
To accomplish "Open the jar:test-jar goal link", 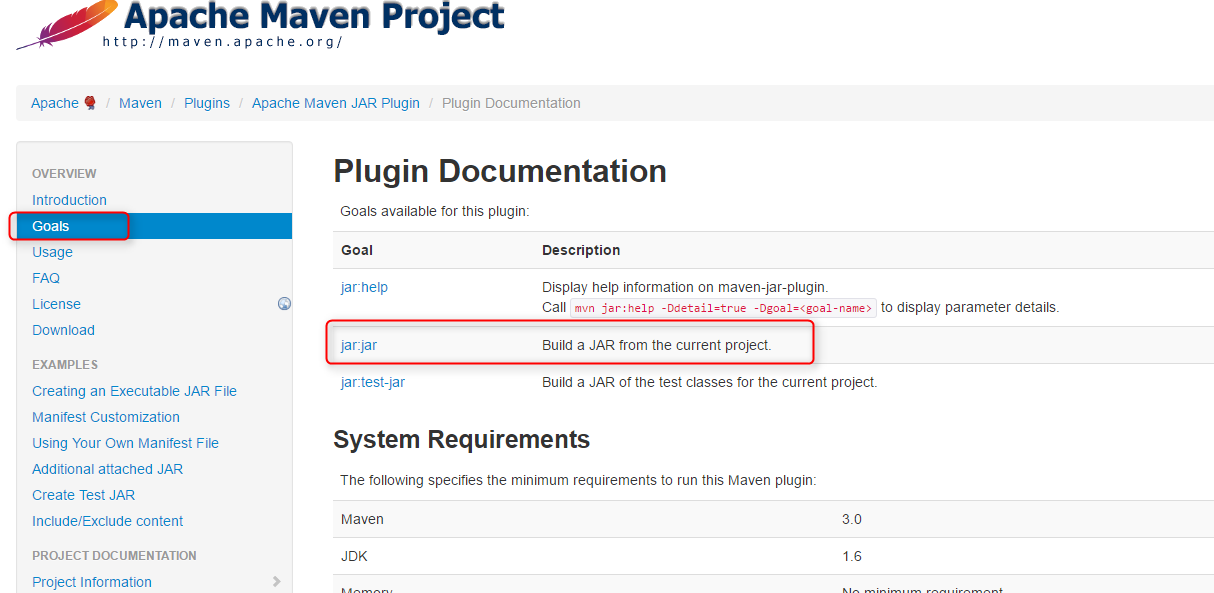I will coord(373,382).
